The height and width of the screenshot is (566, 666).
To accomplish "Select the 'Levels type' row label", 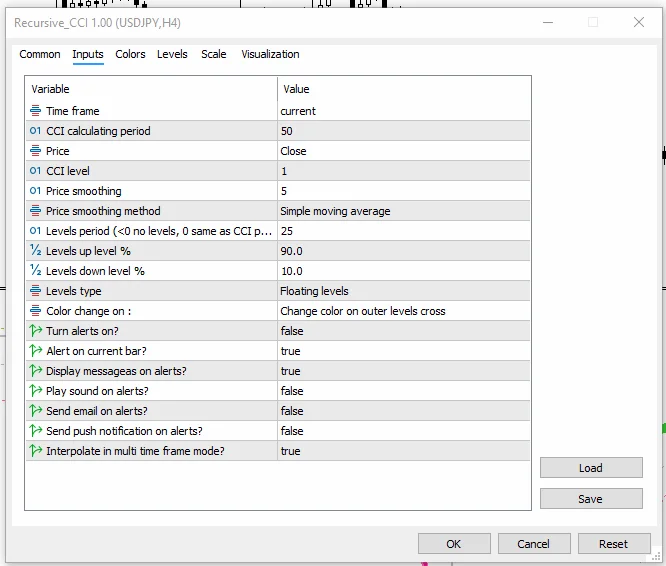I will point(73,291).
